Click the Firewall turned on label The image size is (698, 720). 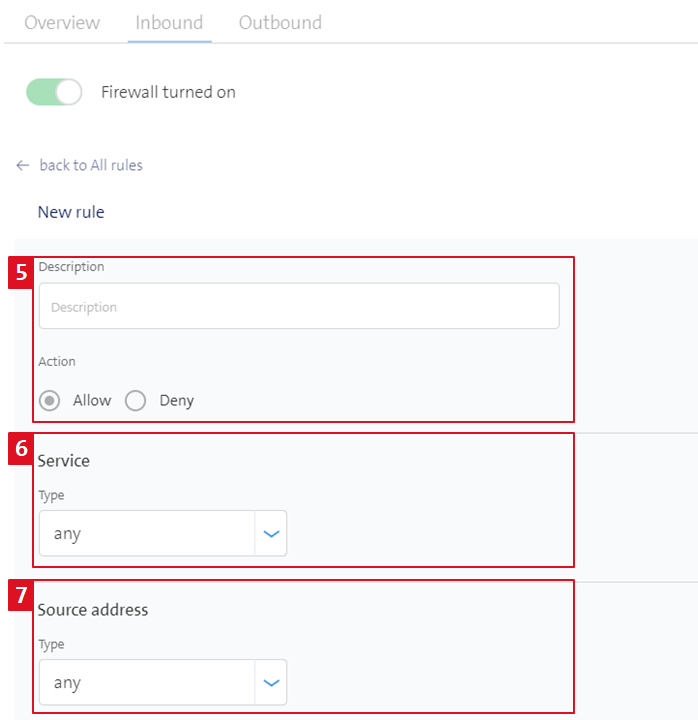[169, 92]
